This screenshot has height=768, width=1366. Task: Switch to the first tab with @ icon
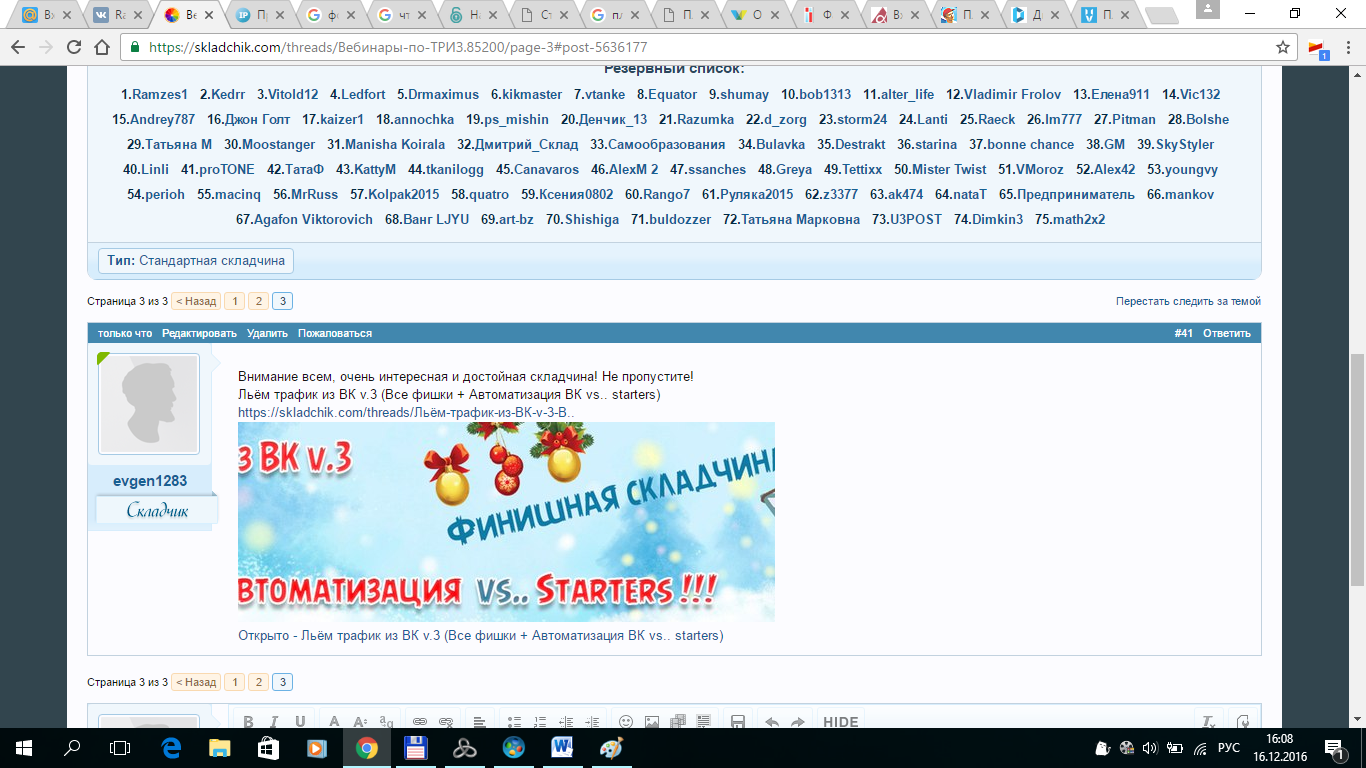[x=43, y=15]
